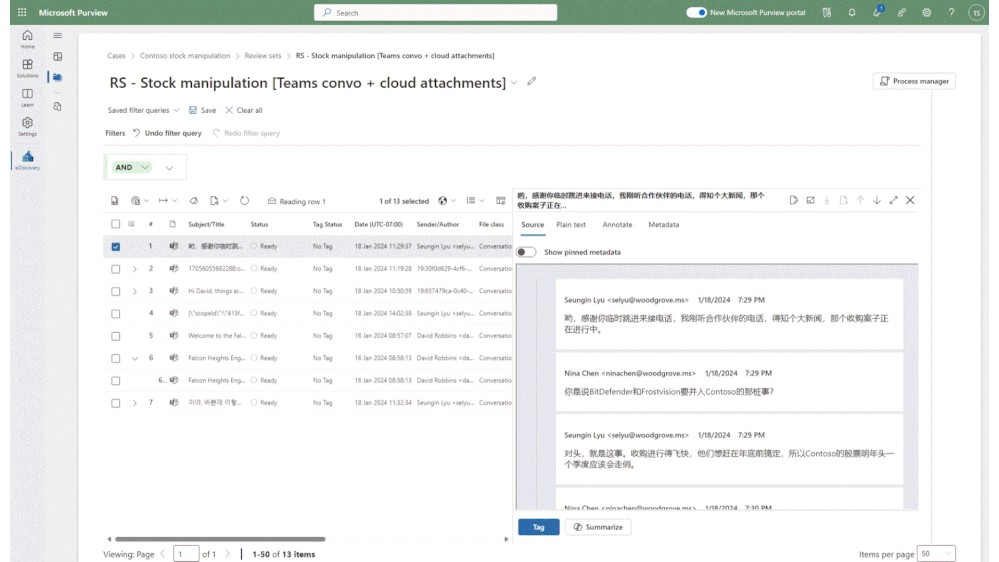The image size is (999, 562).
Task: Click the blue Tag button
Action: click(x=538, y=527)
